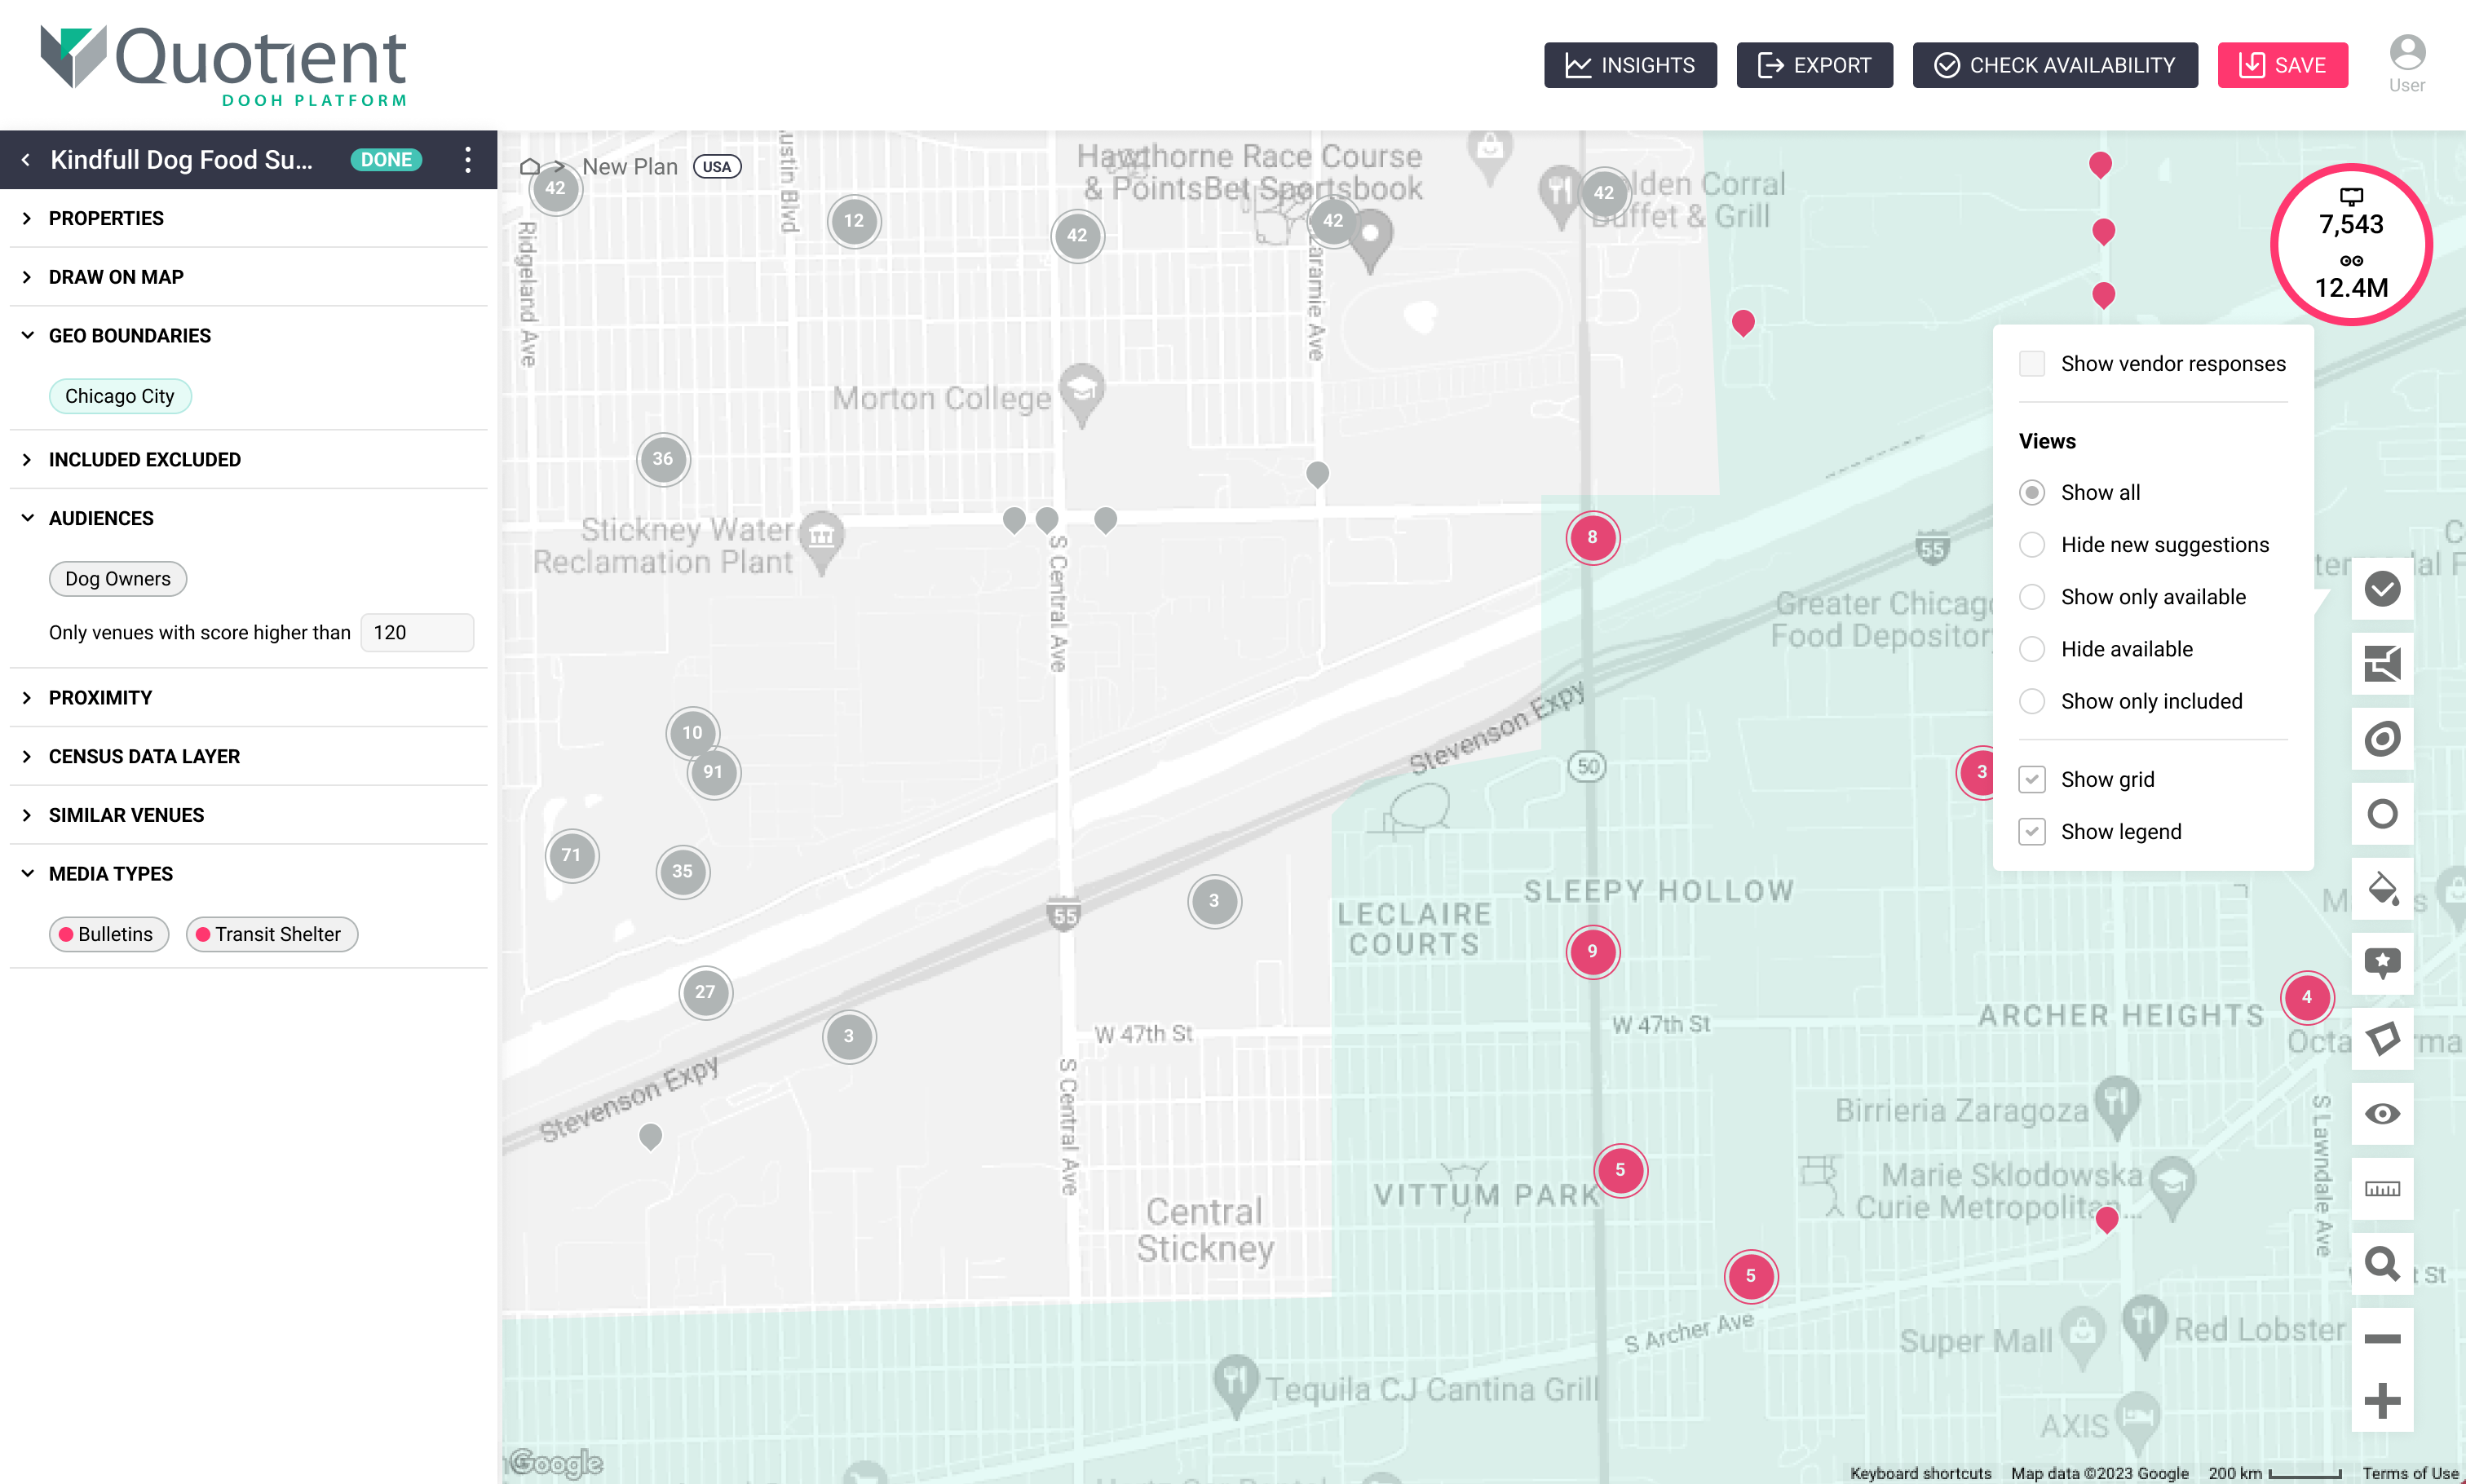Click the paint bucket fill icon
The height and width of the screenshot is (1484, 2466).
pos(2382,888)
